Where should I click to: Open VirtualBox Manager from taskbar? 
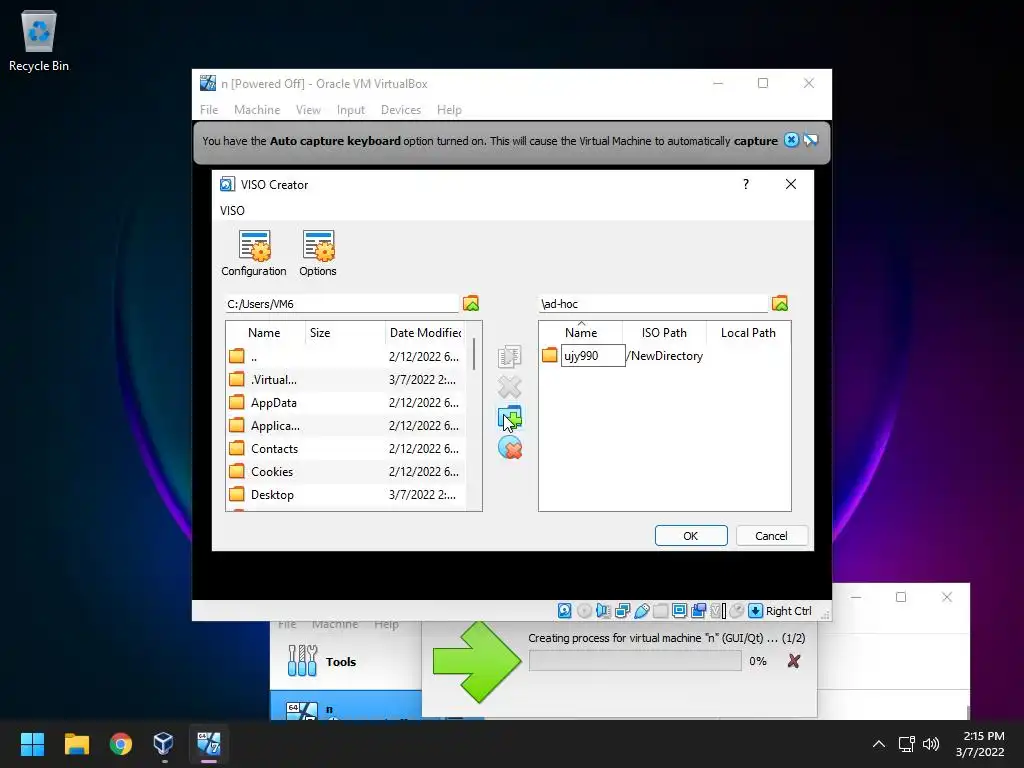click(x=164, y=744)
